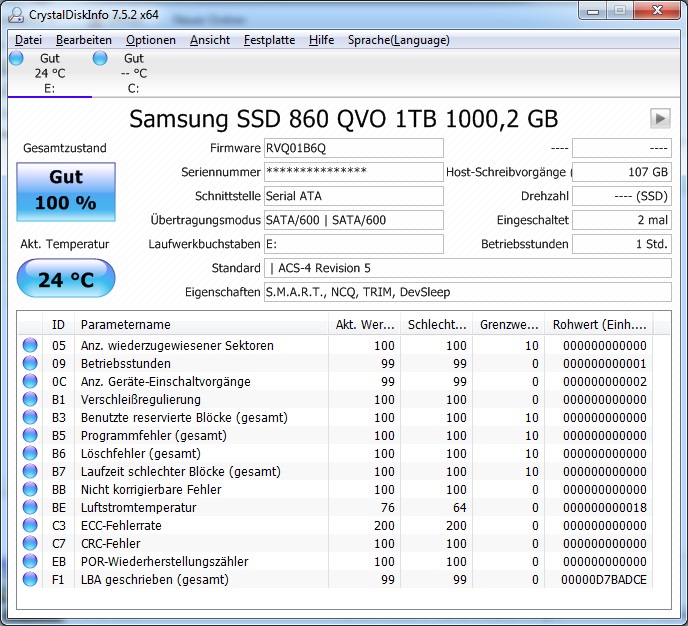The width and height of the screenshot is (688, 626).
Task: Click status orb in POR-Wiederherstellungszähler row
Action: click(x=30, y=561)
